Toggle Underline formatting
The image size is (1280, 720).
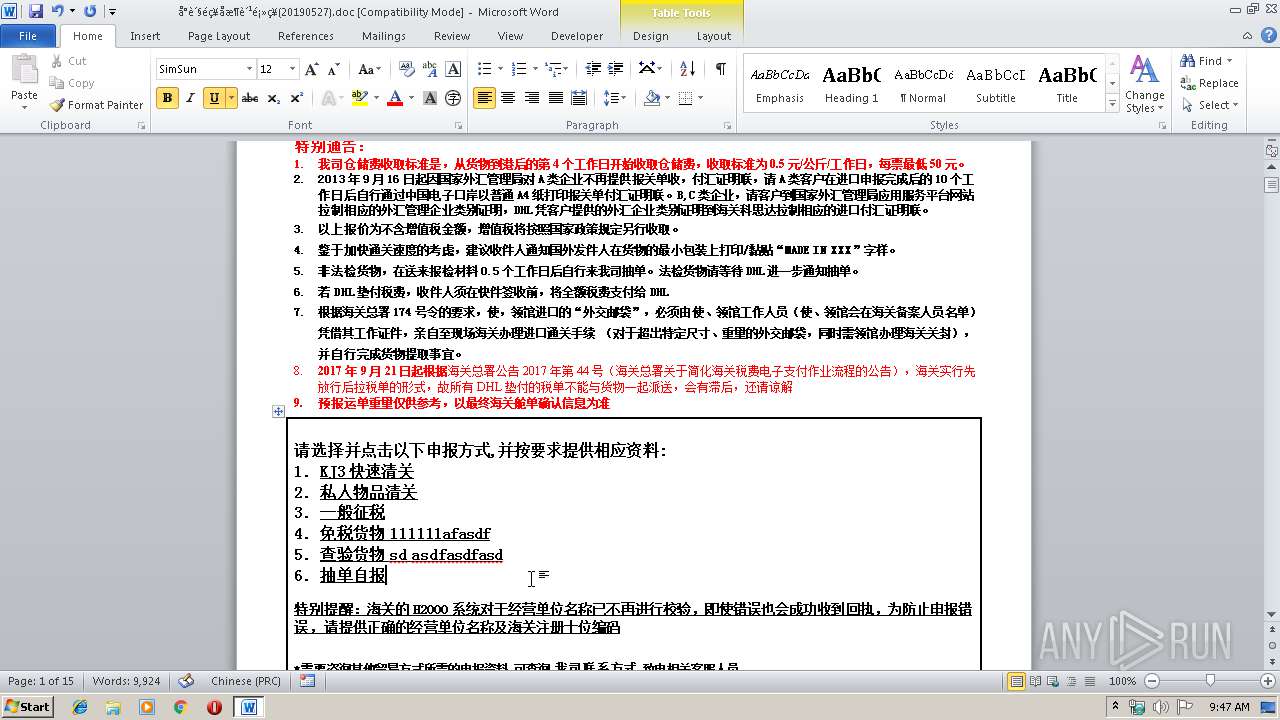(214, 98)
